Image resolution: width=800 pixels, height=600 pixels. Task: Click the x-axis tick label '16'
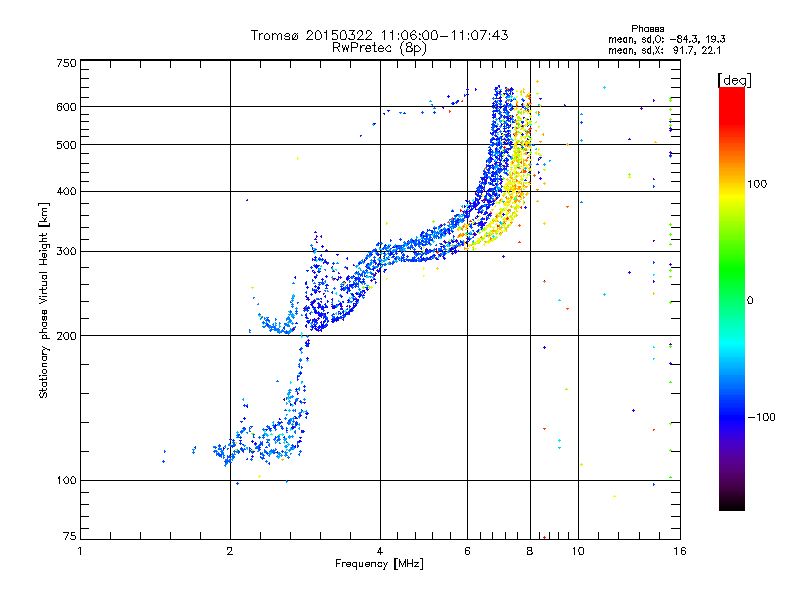click(x=680, y=551)
